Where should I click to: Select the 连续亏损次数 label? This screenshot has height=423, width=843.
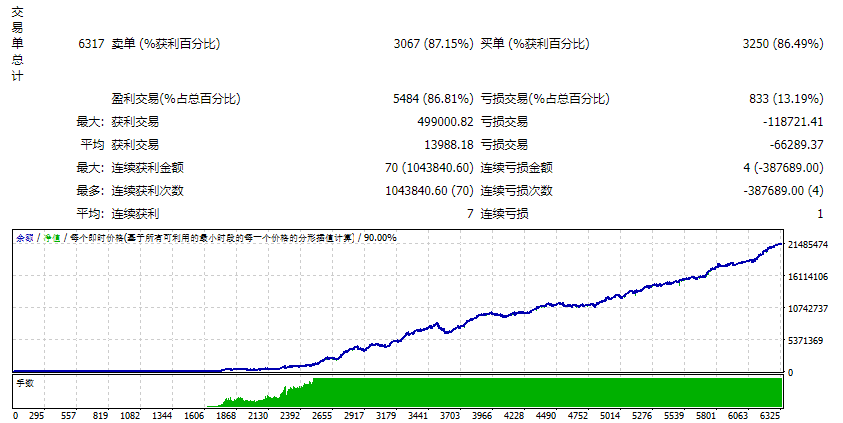516,191
